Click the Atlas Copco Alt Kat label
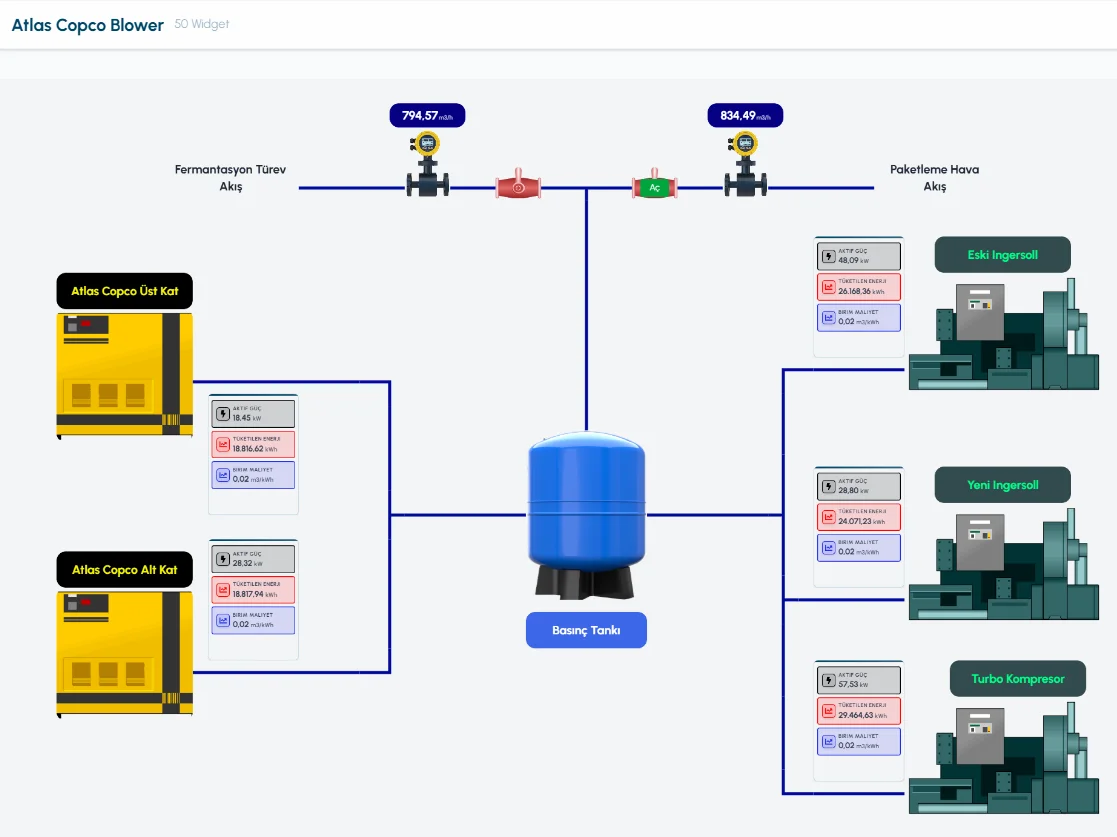The height and width of the screenshot is (837, 1117). point(125,569)
